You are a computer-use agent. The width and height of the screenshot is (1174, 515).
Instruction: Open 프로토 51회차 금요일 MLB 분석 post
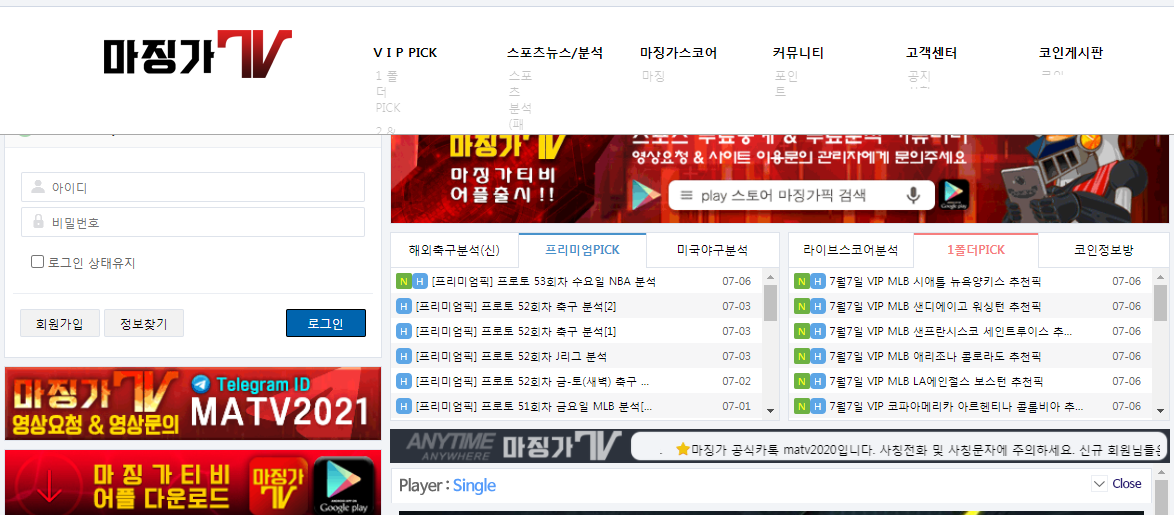[x=534, y=406]
